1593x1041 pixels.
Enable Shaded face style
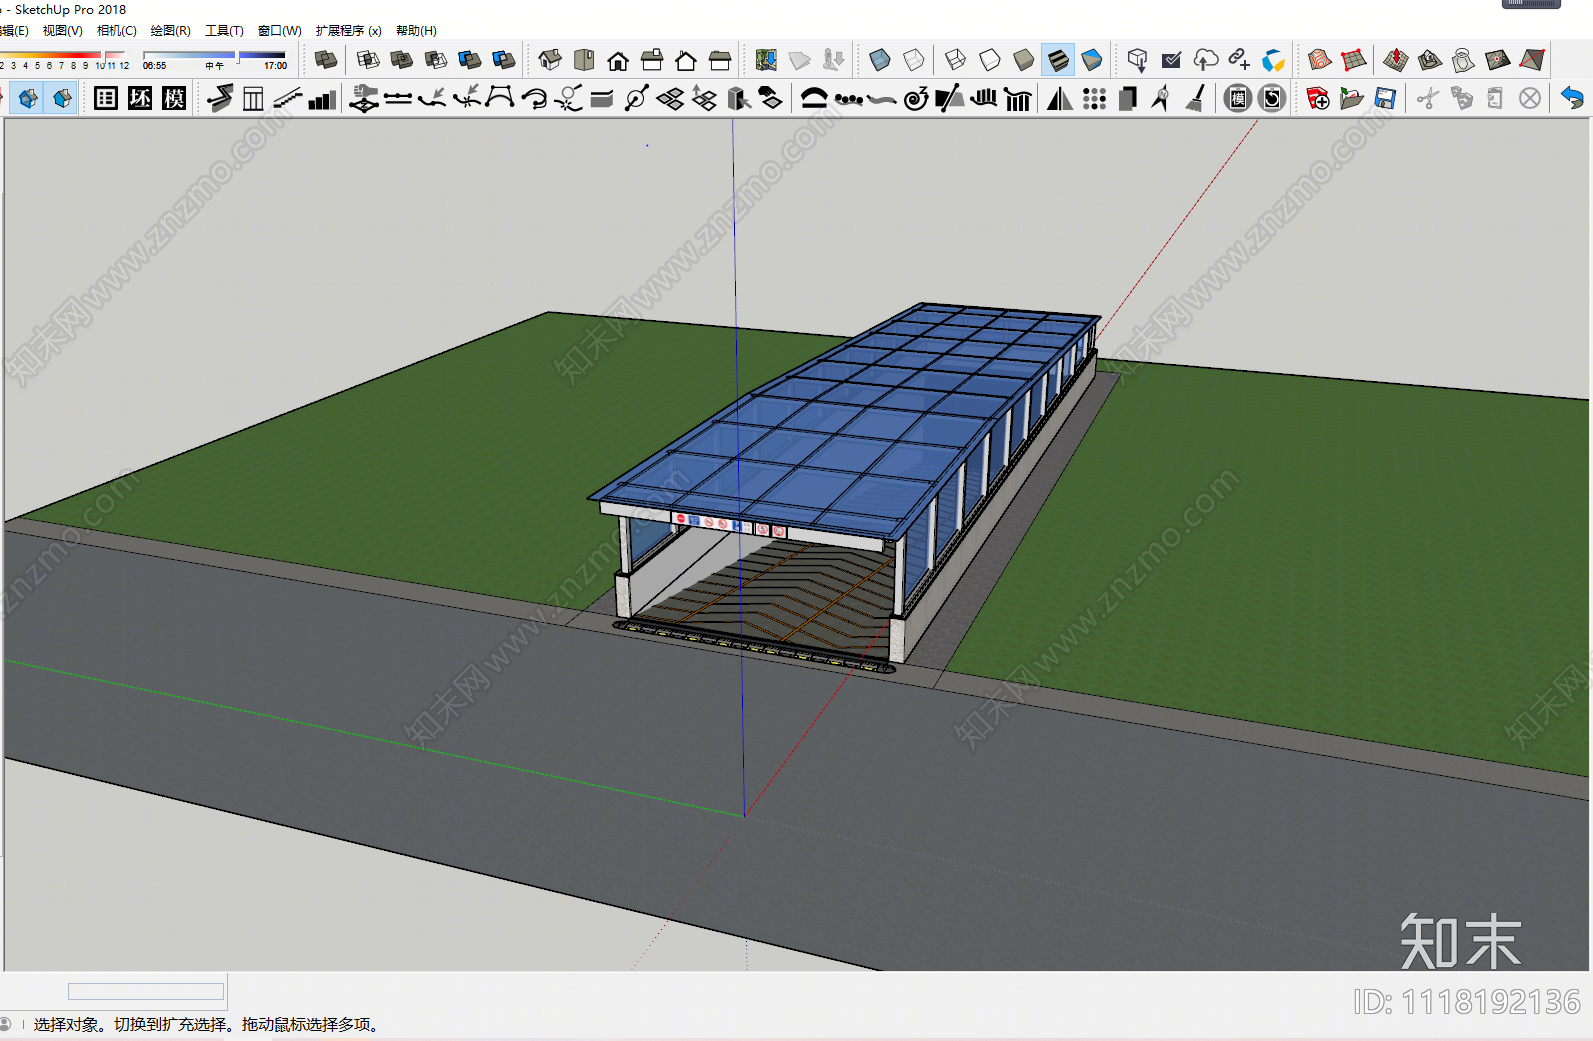pyautogui.click(x=1024, y=60)
